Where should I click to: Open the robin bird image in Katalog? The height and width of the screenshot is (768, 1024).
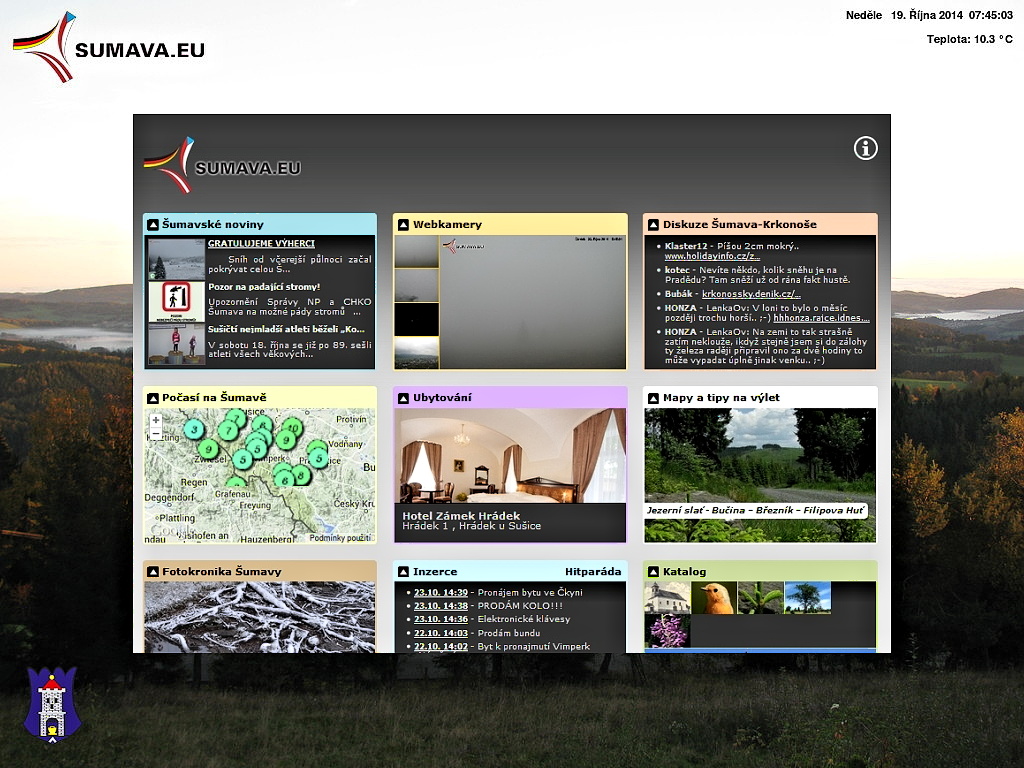[x=714, y=598]
